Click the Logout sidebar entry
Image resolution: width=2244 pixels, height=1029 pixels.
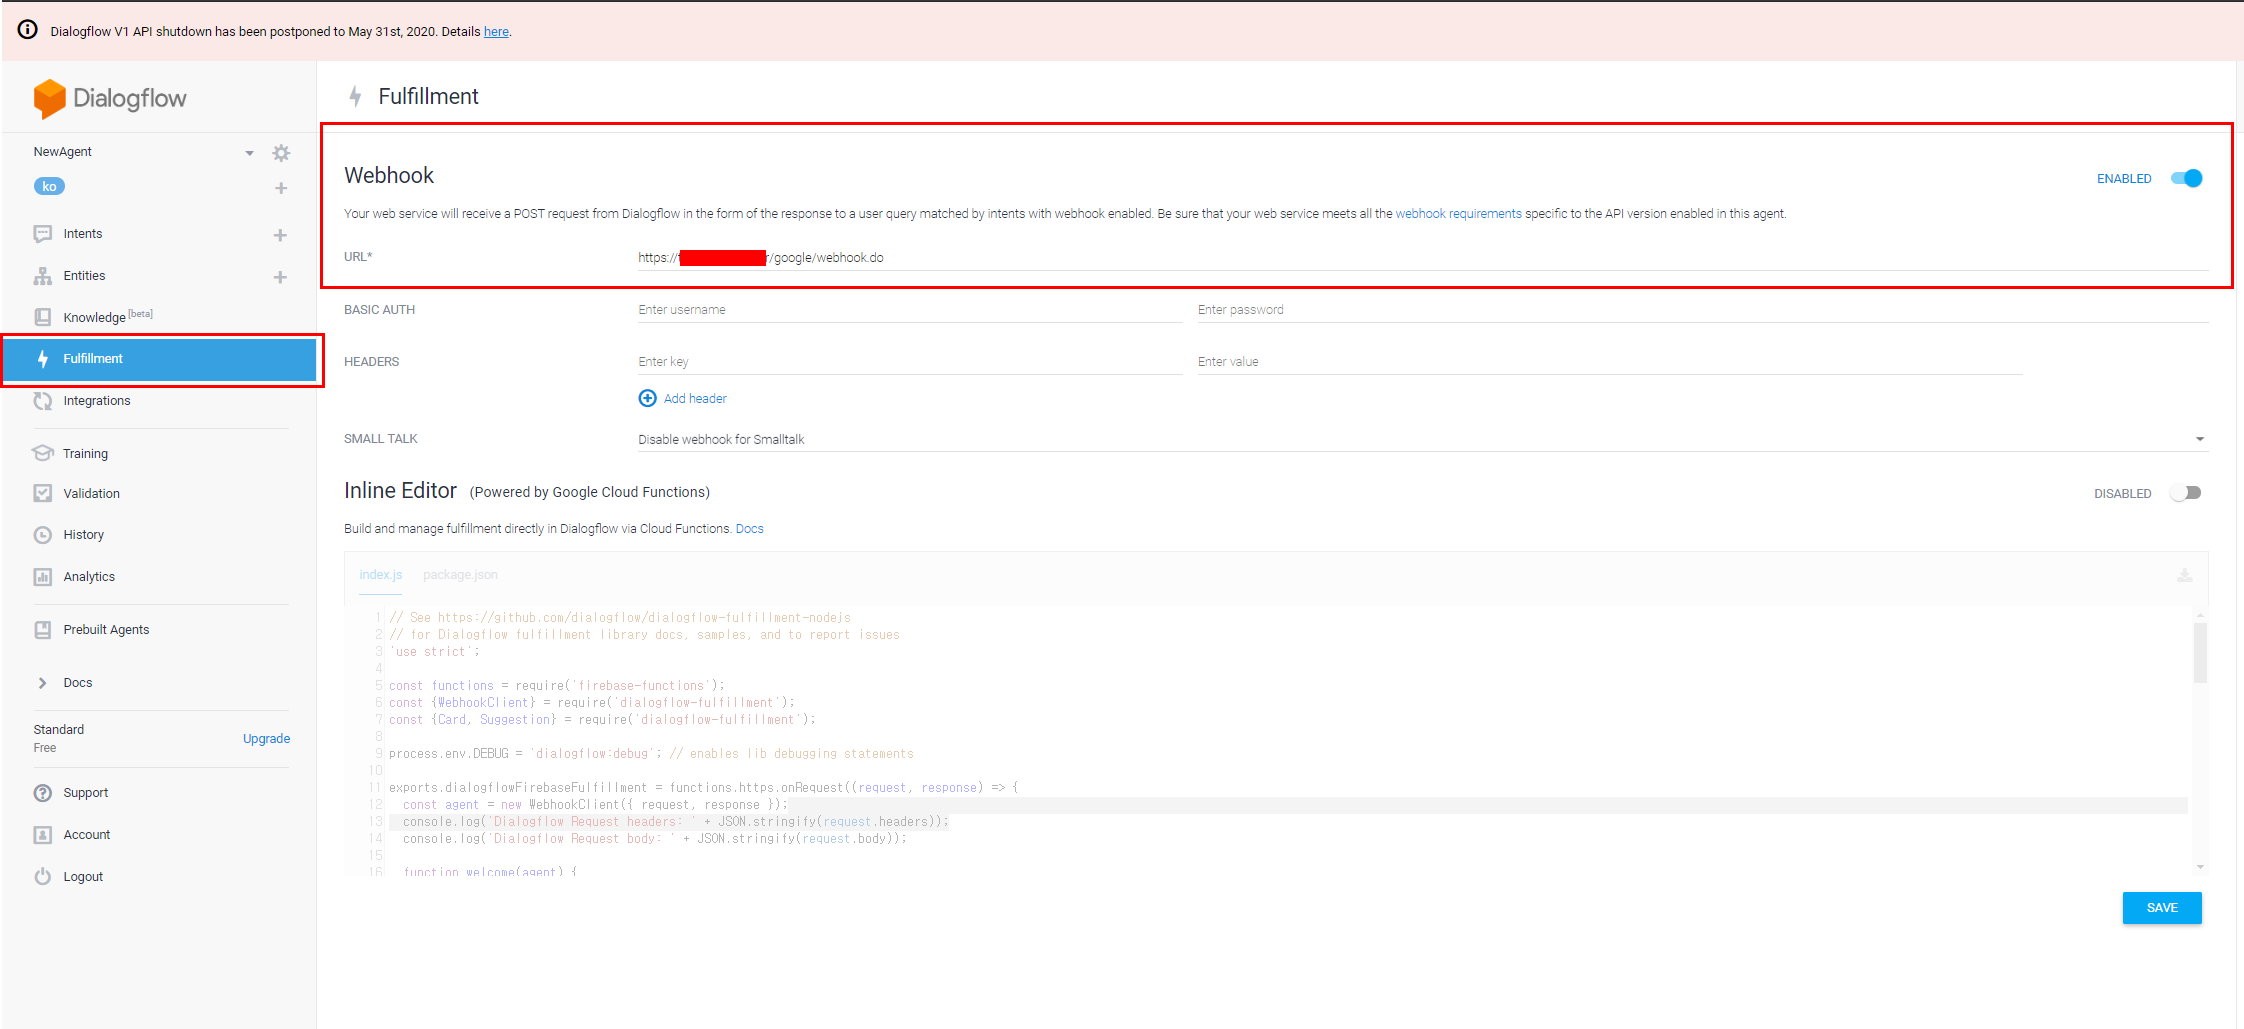pos(83,877)
